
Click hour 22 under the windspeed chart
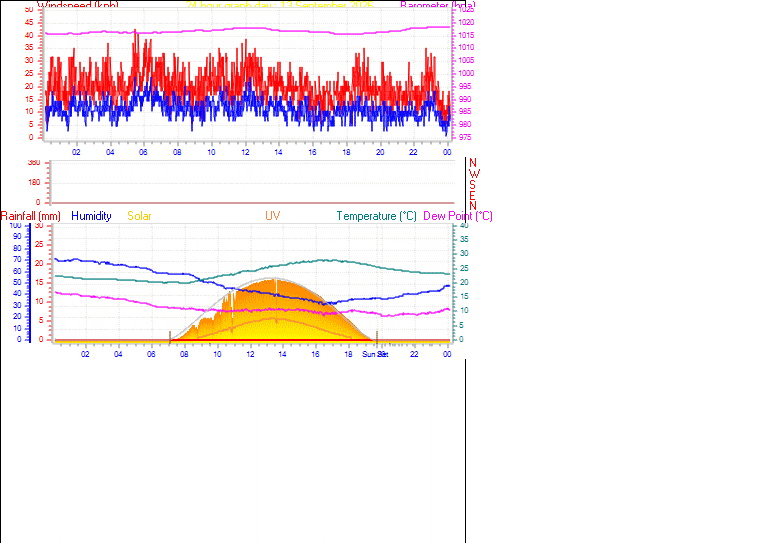(x=413, y=152)
